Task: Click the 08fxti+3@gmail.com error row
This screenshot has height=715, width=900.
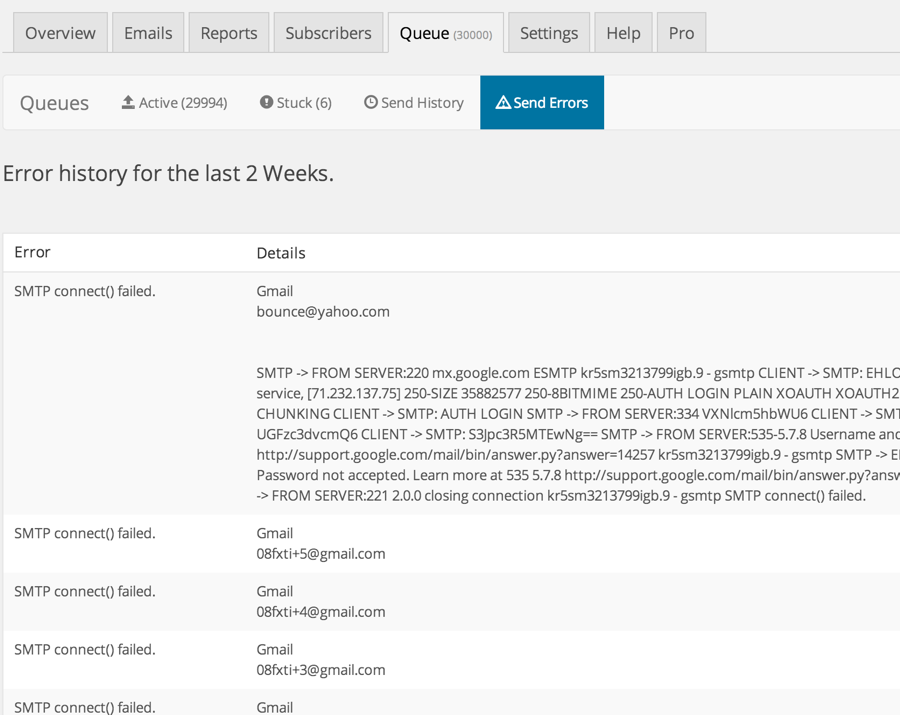Action: click(451, 659)
